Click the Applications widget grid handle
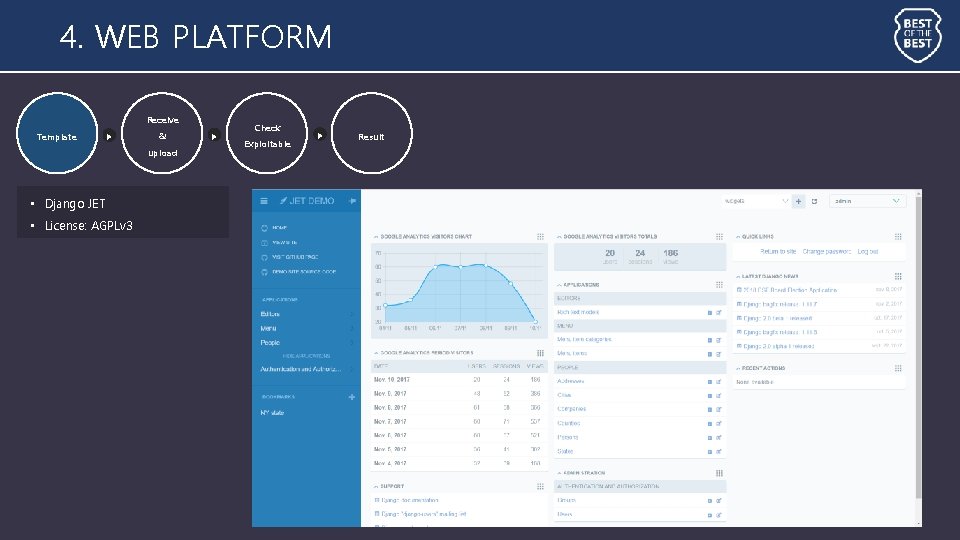This screenshot has width=960, height=540. 719,285
